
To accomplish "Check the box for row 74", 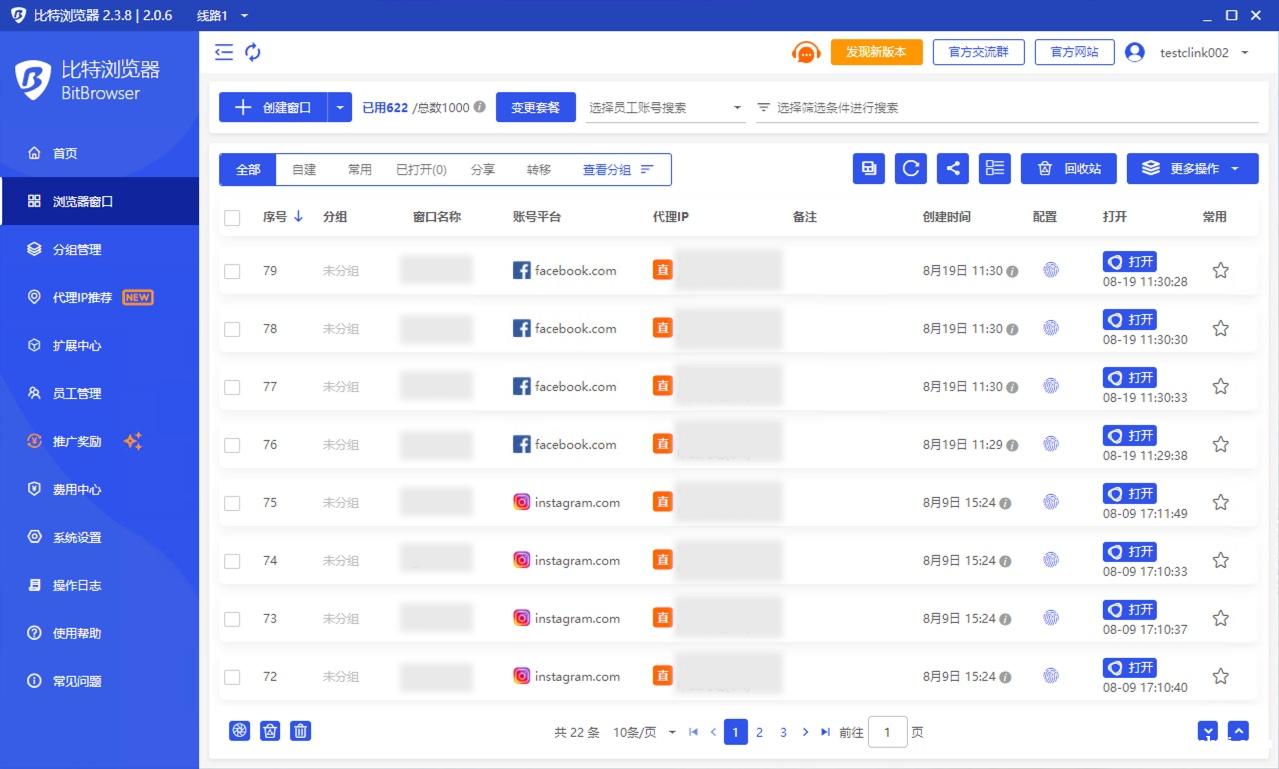I will point(232,561).
